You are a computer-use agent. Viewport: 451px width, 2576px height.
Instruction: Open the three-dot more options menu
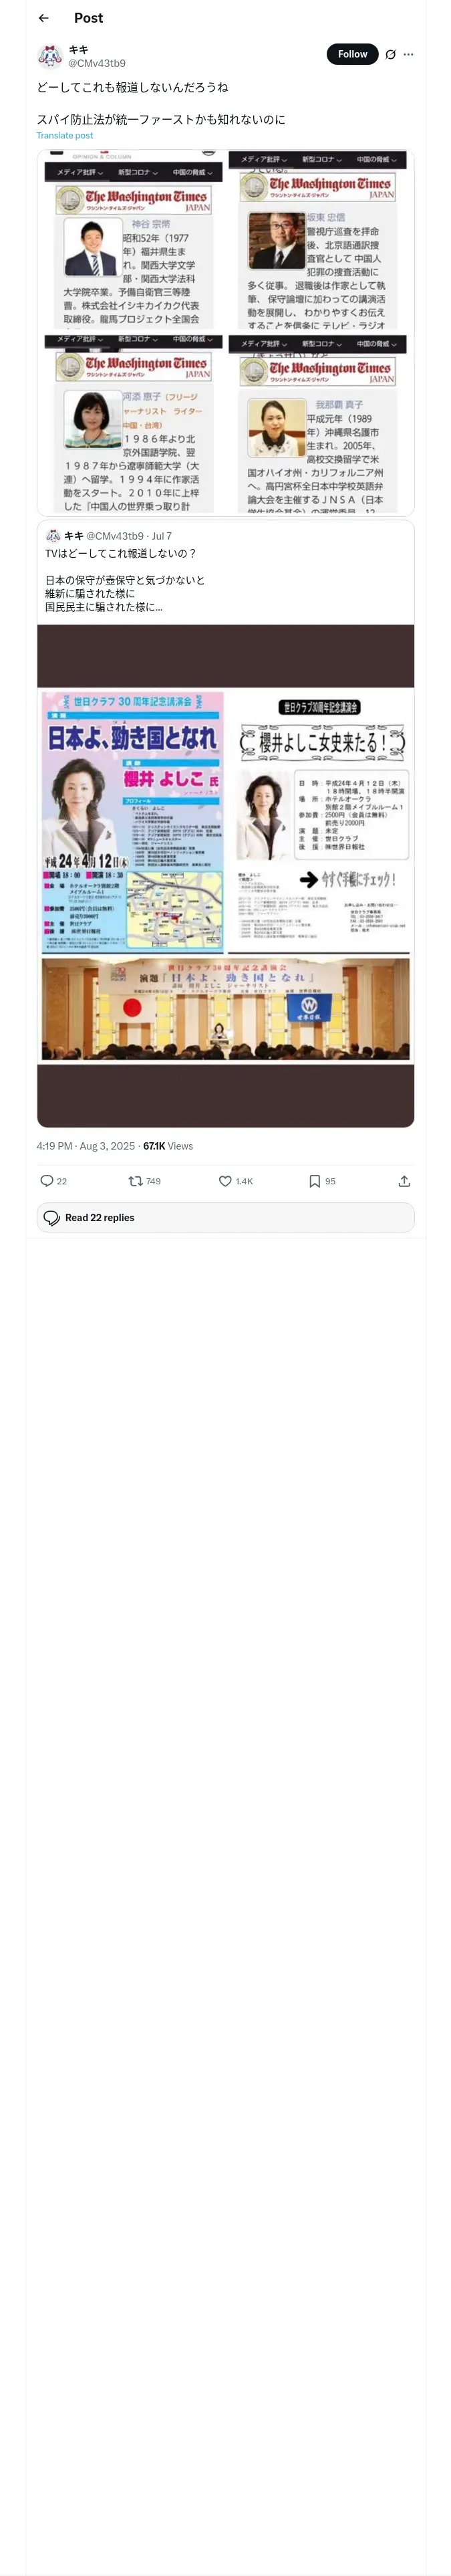point(408,54)
